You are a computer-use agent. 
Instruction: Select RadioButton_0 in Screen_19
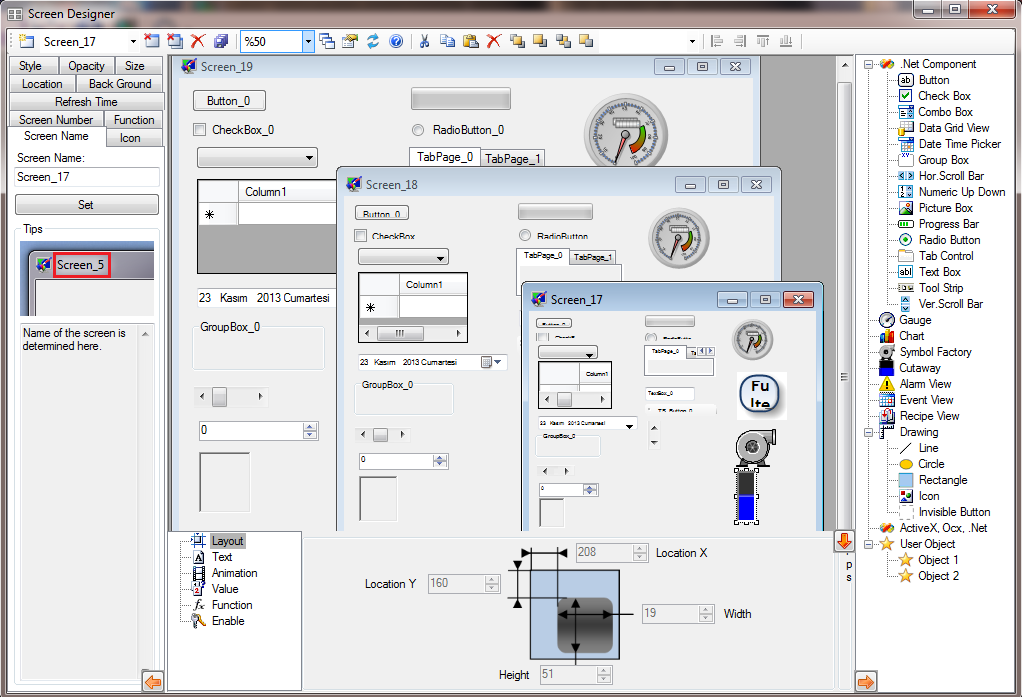point(418,130)
